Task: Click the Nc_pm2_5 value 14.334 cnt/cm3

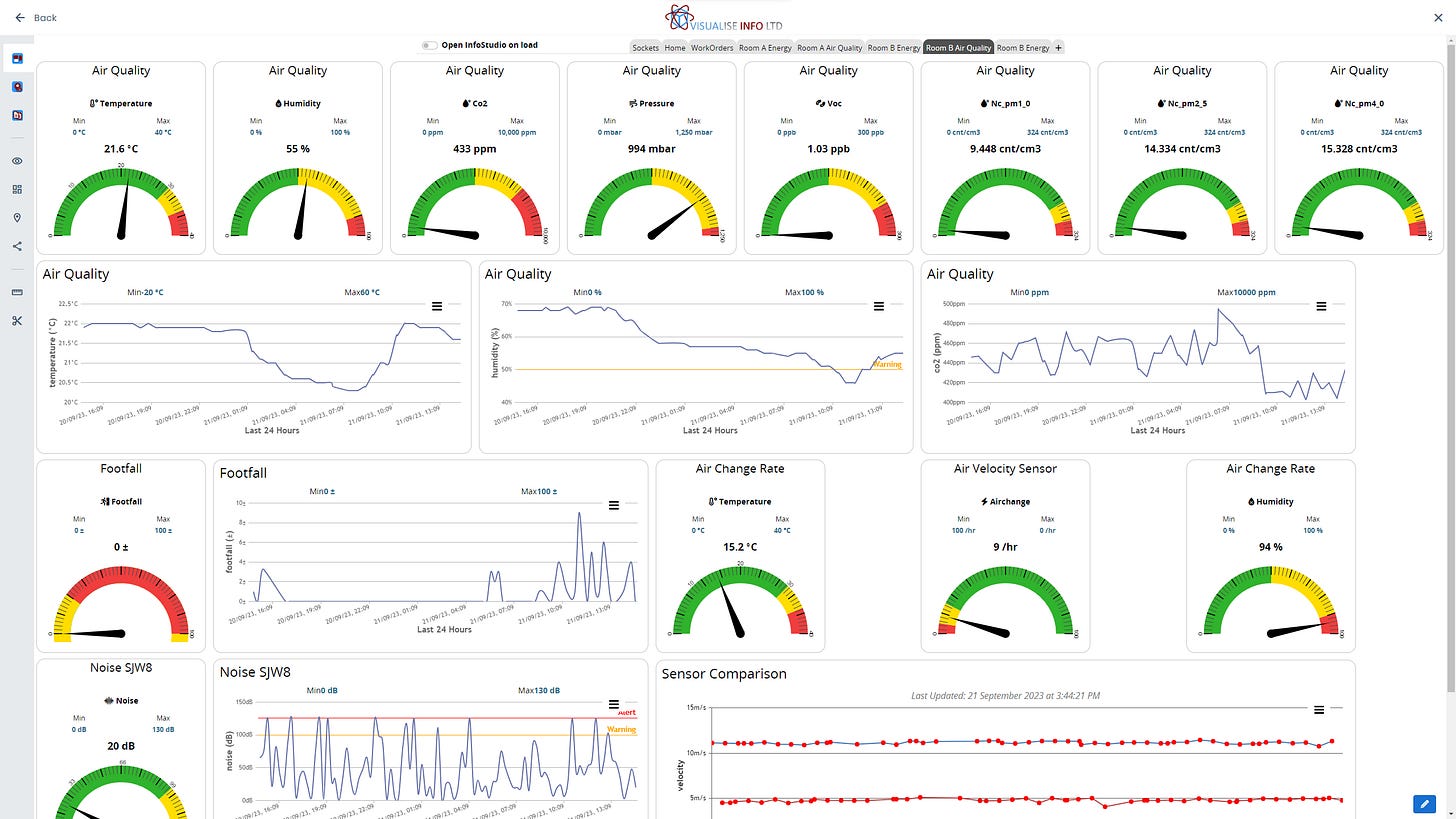Action: [x=1182, y=149]
